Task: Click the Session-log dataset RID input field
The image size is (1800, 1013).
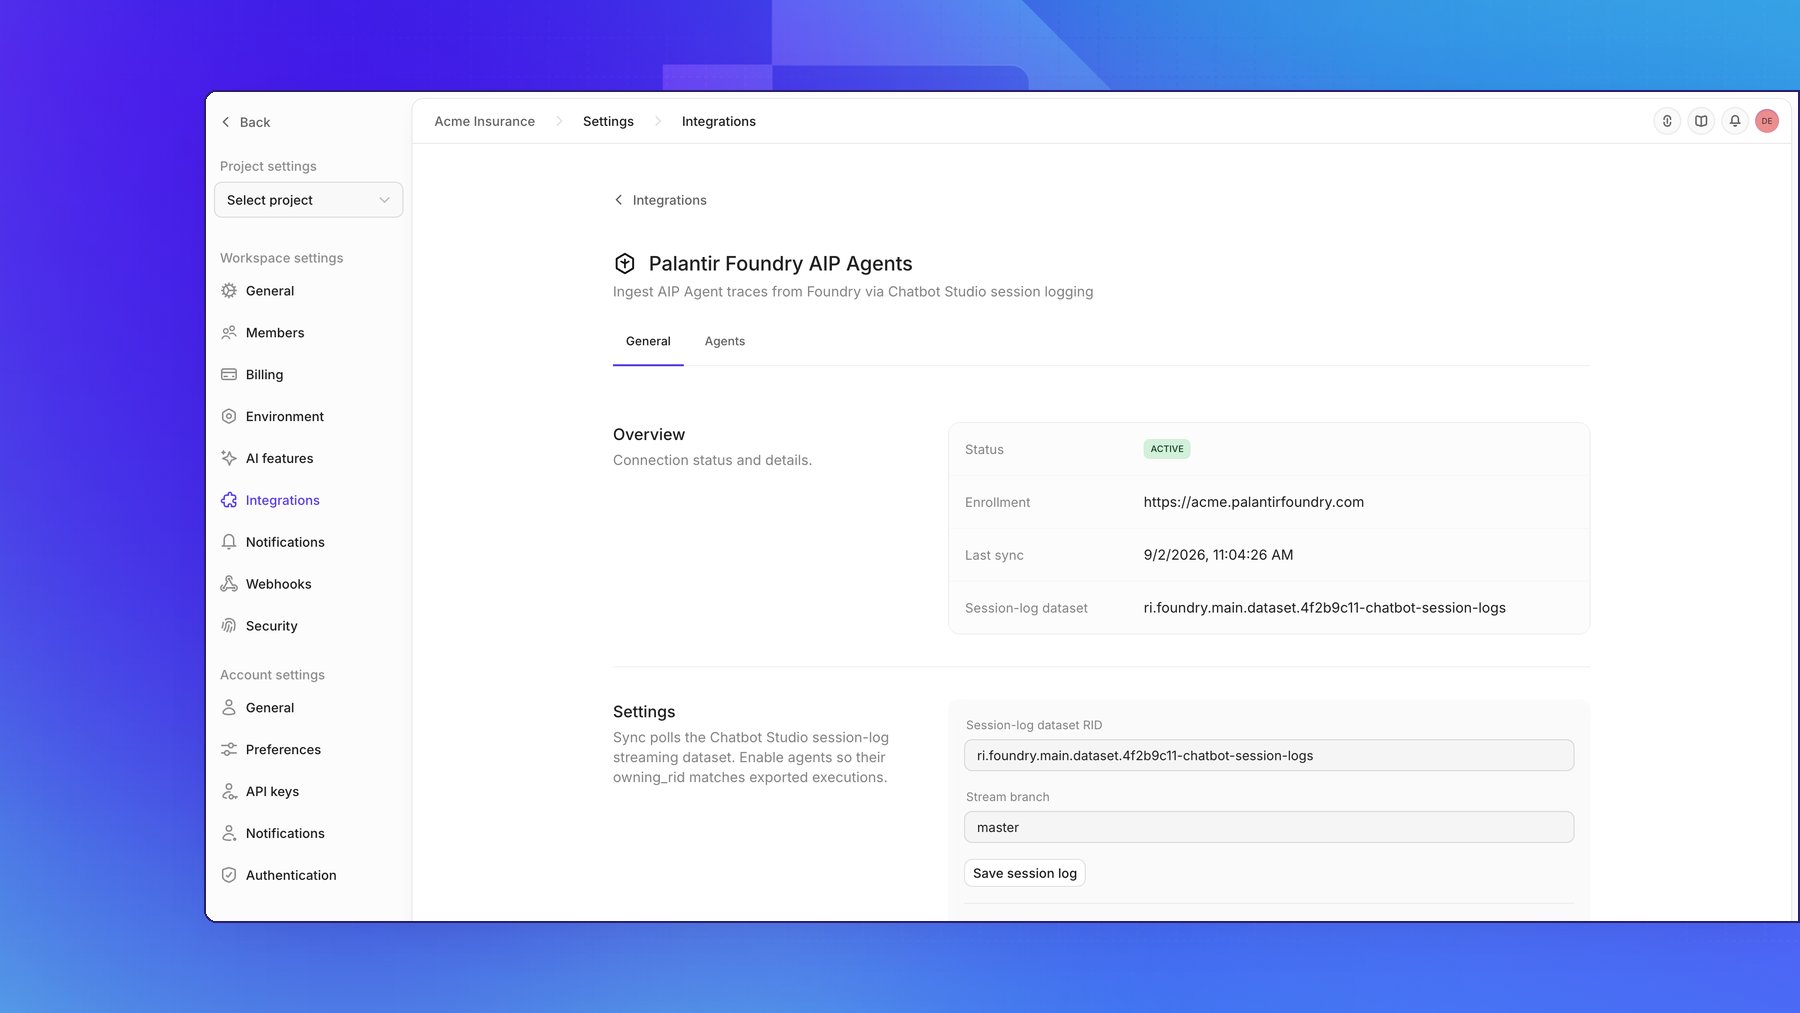Action: tap(1269, 756)
